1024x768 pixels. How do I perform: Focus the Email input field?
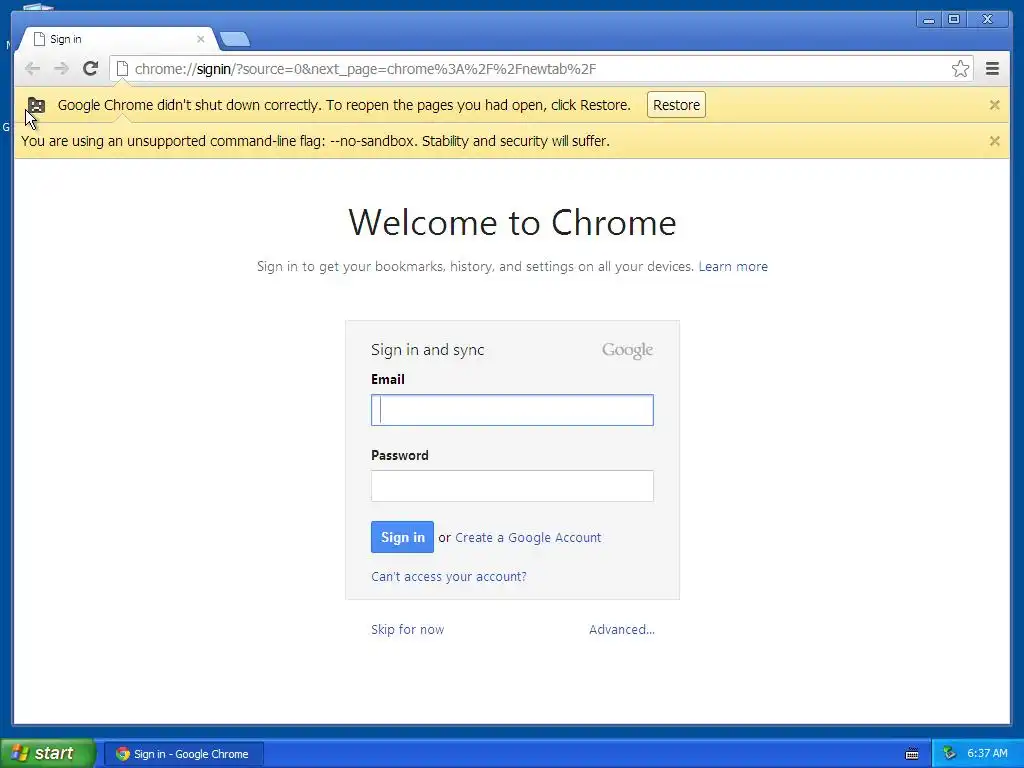tap(512, 410)
